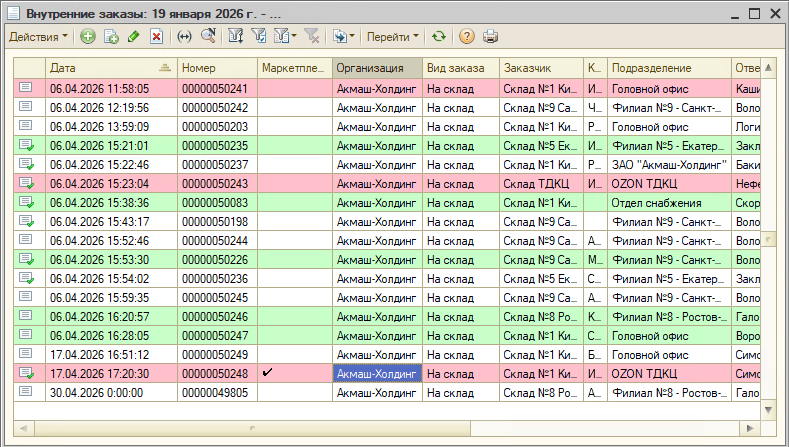Click the Подразделение column header

point(669,68)
